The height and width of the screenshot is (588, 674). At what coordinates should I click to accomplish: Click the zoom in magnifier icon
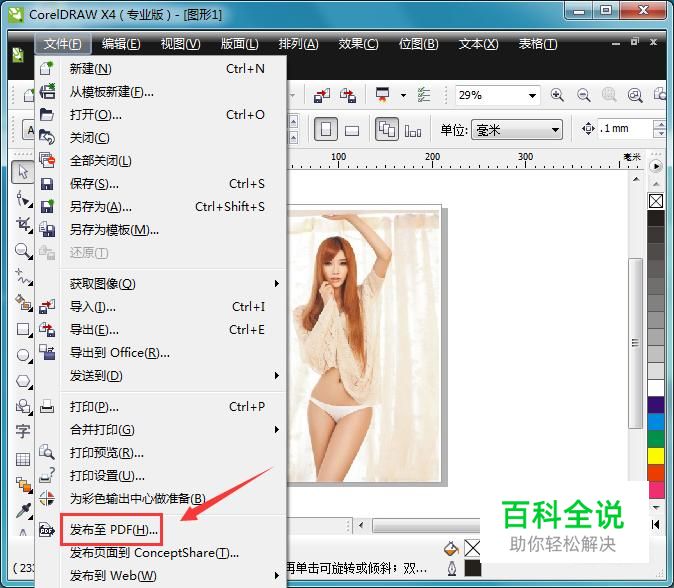tap(557, 95)
